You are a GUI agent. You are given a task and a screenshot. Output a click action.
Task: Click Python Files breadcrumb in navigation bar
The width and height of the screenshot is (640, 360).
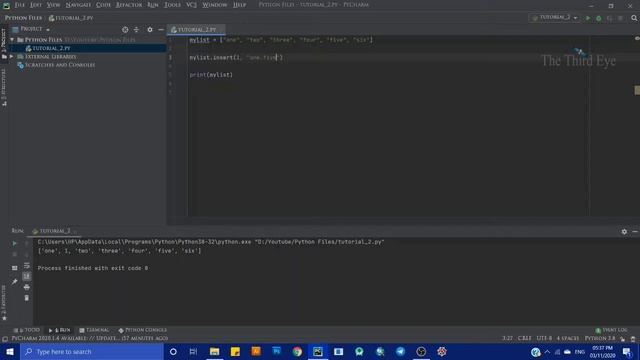click(x=23, y=18)
